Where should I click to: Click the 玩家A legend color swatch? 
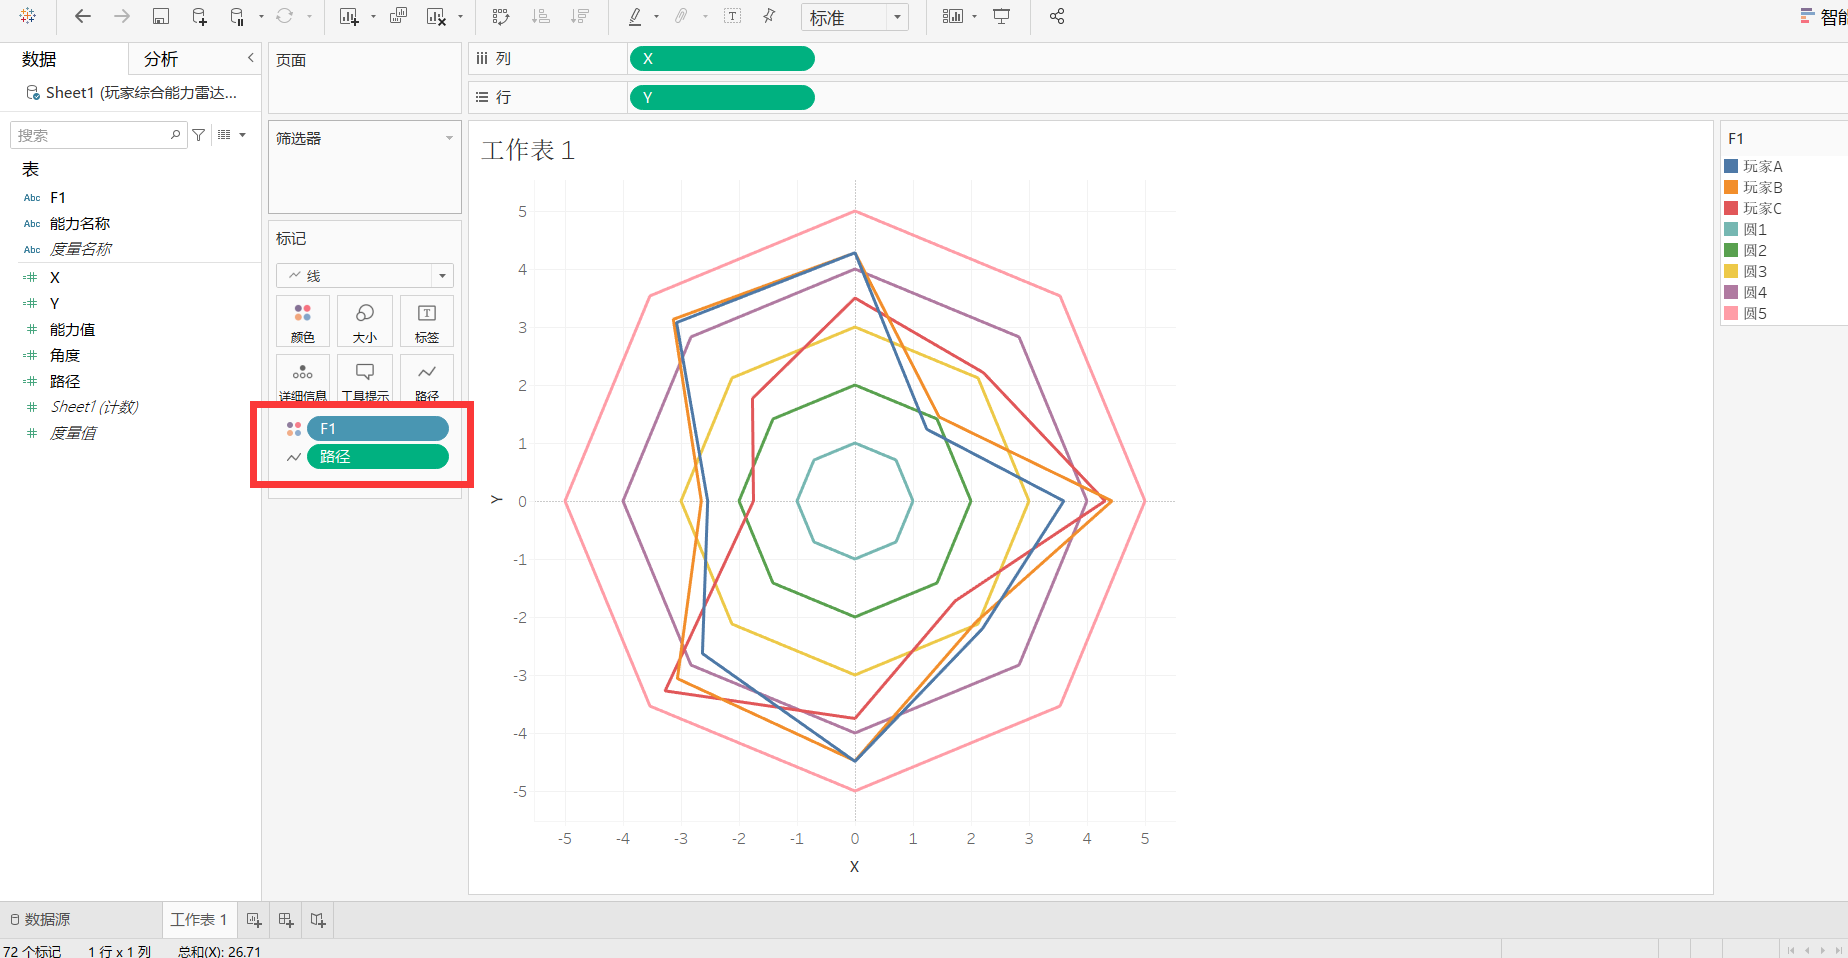(x=1731, y=166)
